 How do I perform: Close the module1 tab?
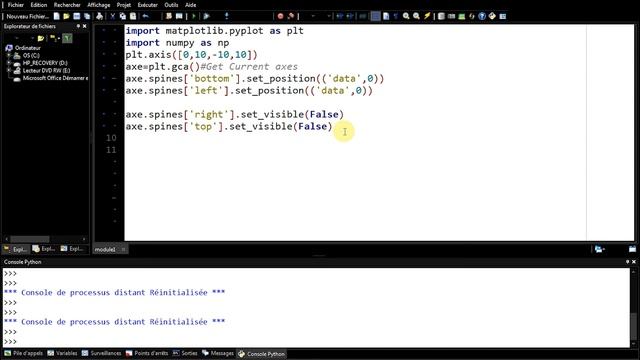pos(123,249)
